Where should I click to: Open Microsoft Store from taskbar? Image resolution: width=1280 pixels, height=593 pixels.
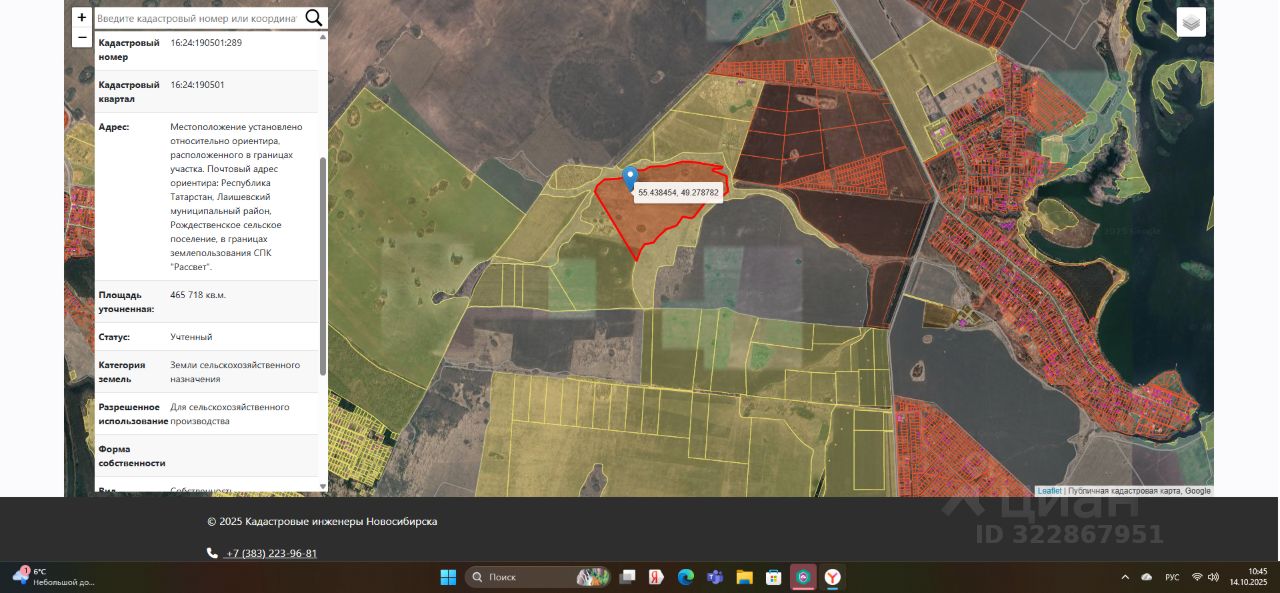coord(773,577)
